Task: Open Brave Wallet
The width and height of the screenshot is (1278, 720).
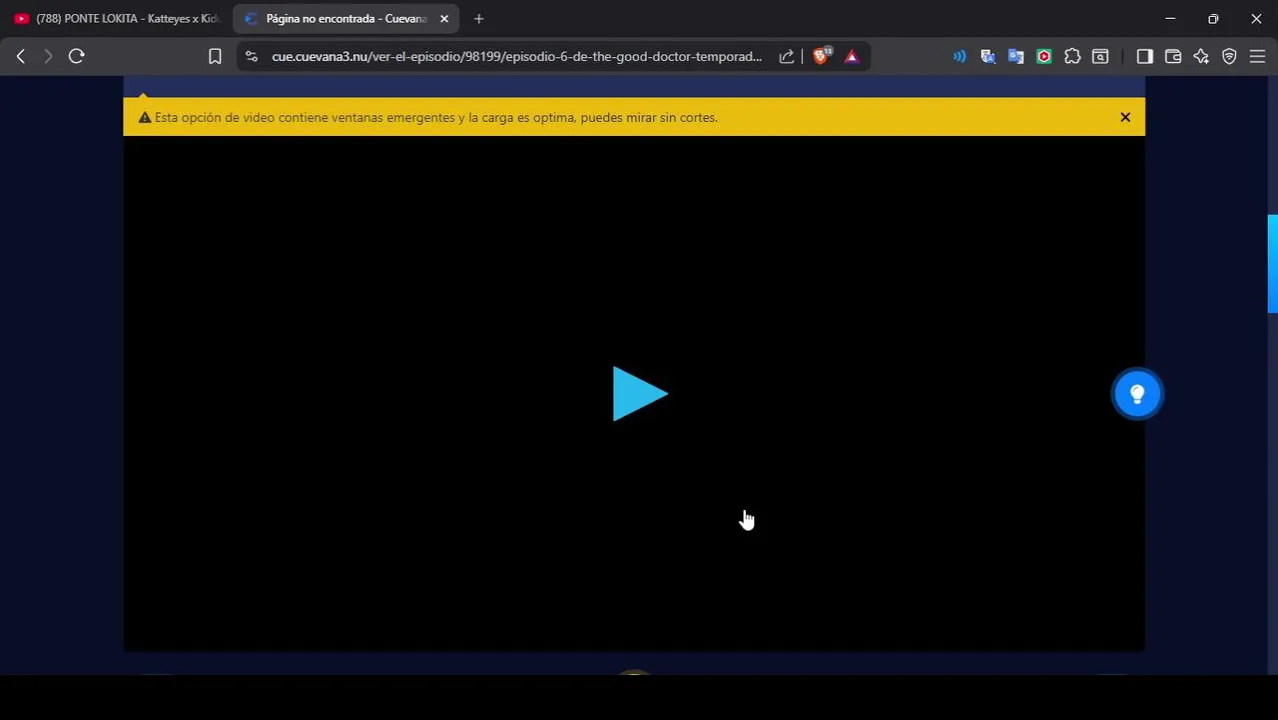Action: [1173, 57]
